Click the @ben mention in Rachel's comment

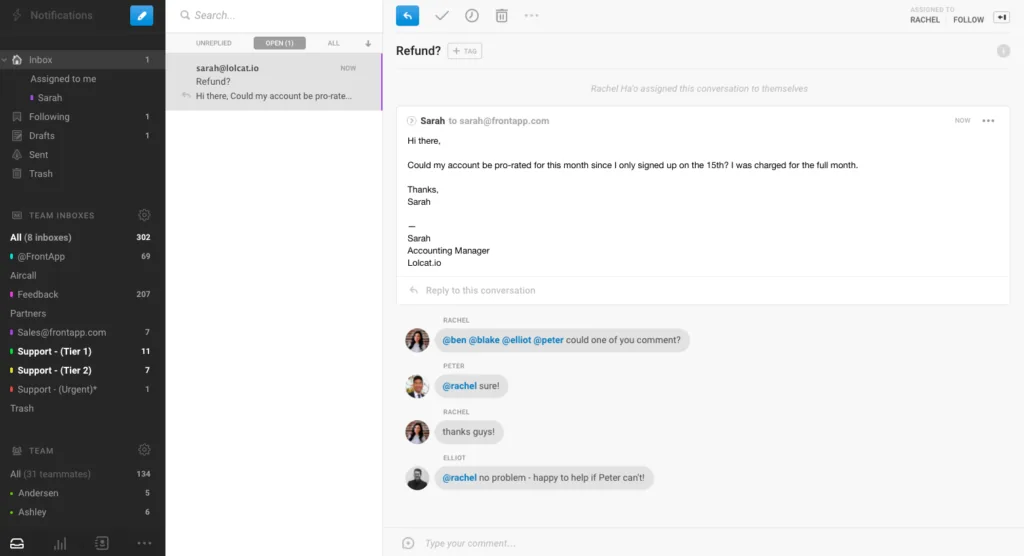[x=455, y=340]
